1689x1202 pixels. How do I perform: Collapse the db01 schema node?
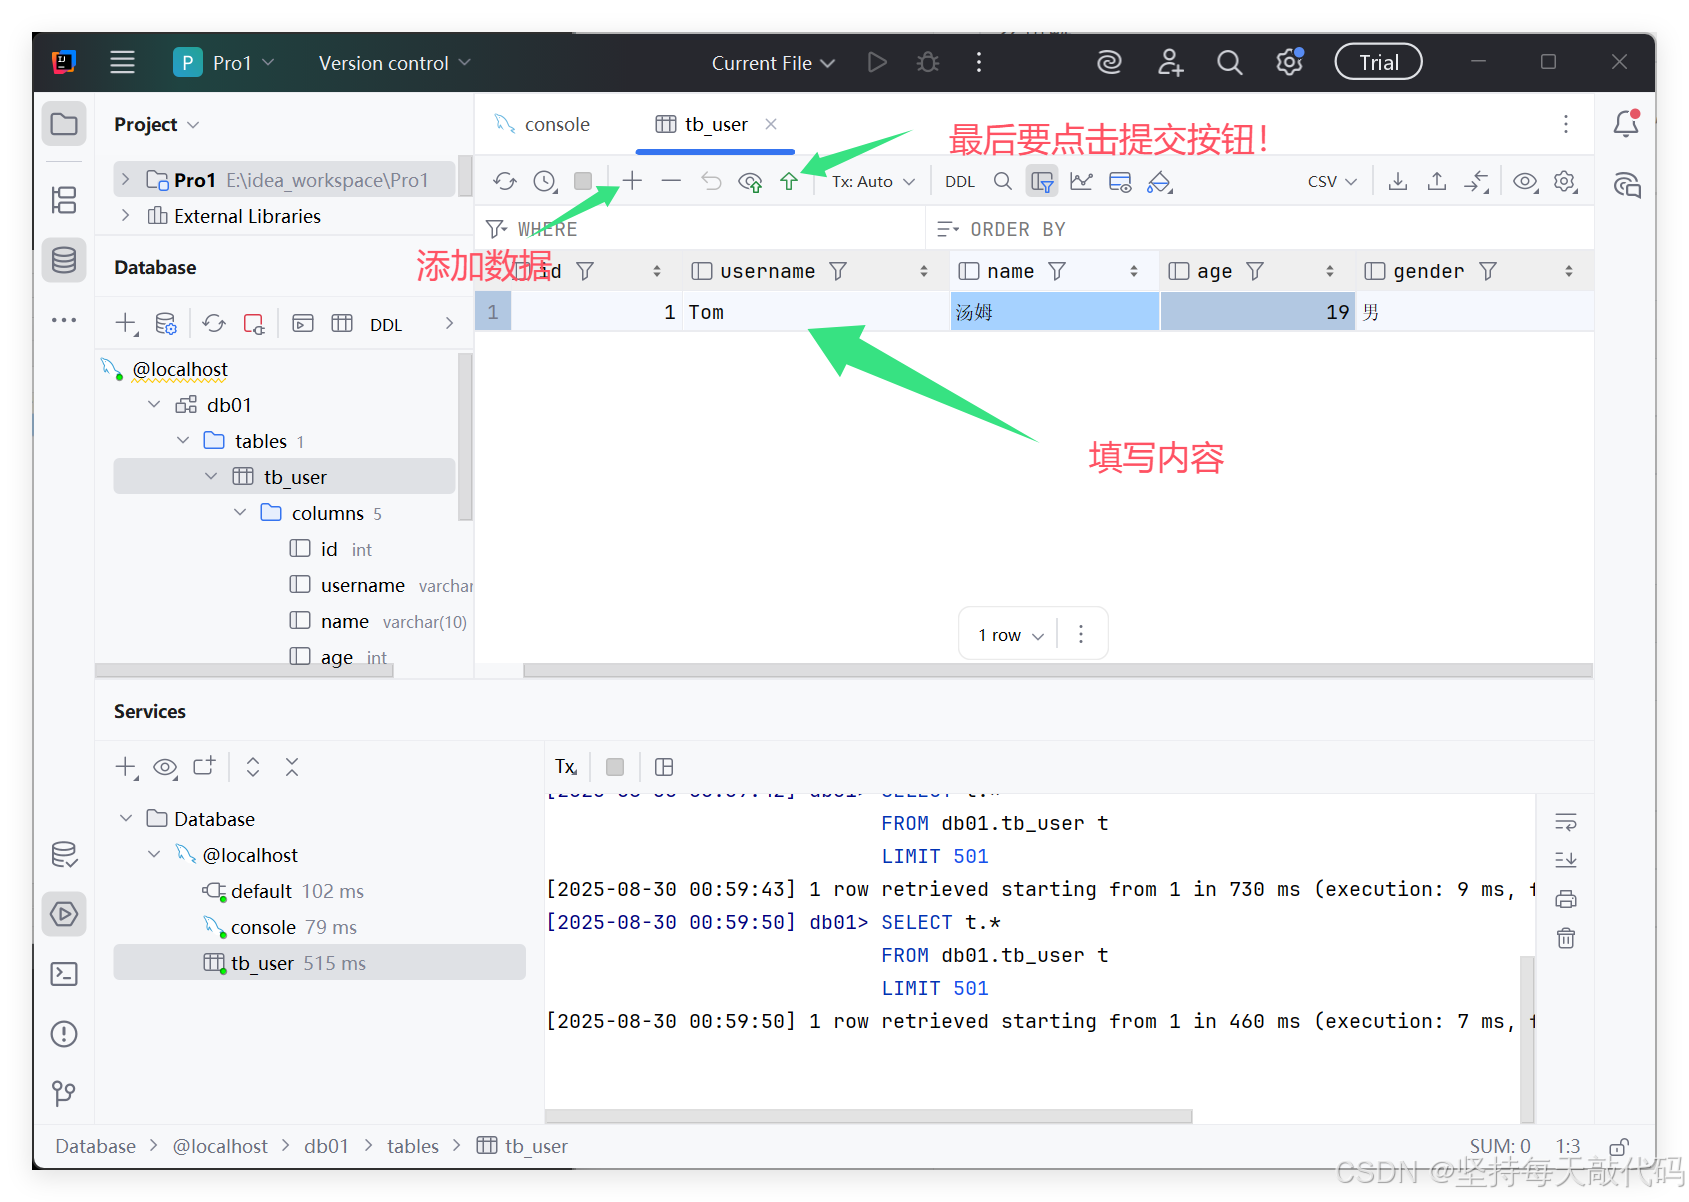click(154, 405)
